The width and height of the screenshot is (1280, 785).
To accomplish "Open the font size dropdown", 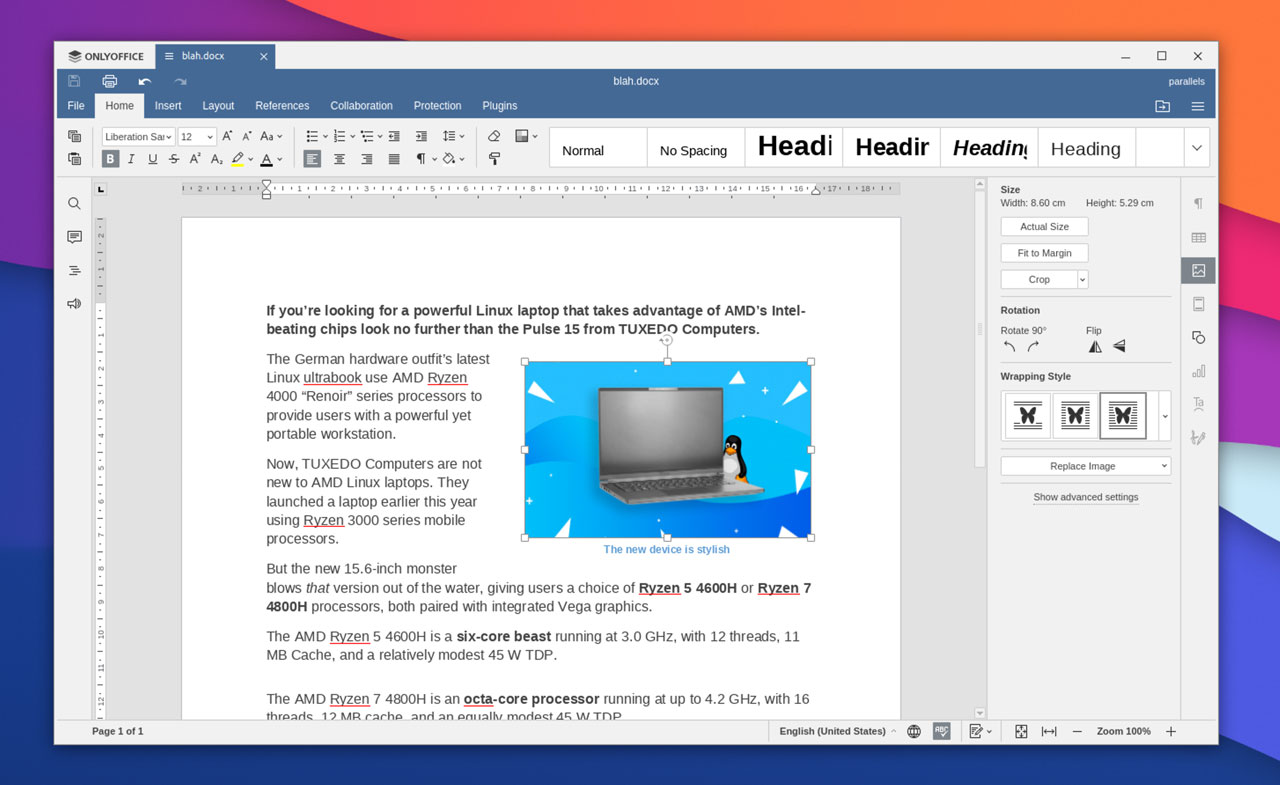I will coord(210,137).
